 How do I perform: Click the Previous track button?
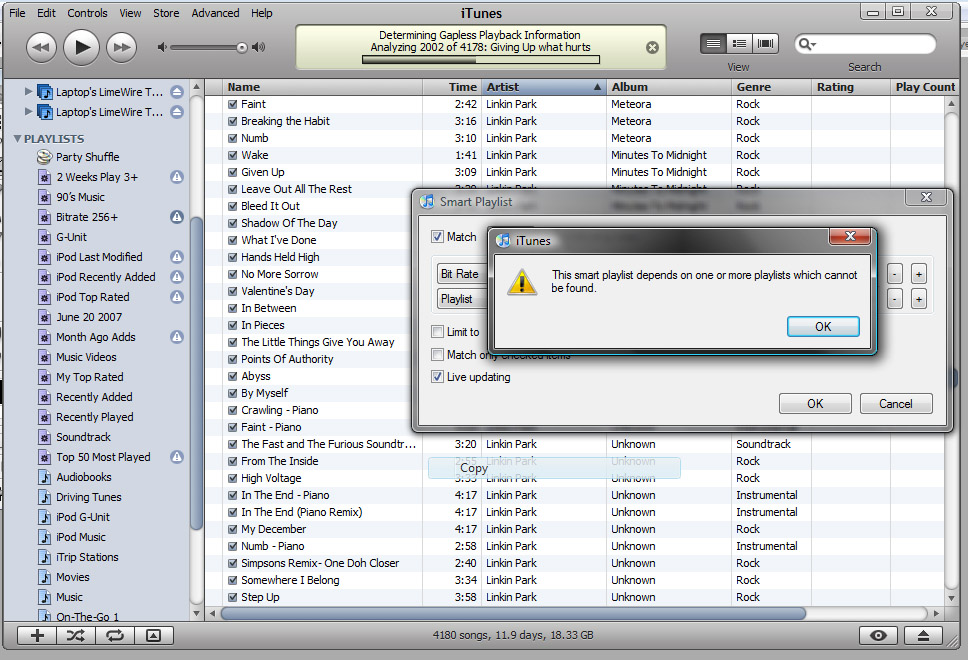point(41,48)
